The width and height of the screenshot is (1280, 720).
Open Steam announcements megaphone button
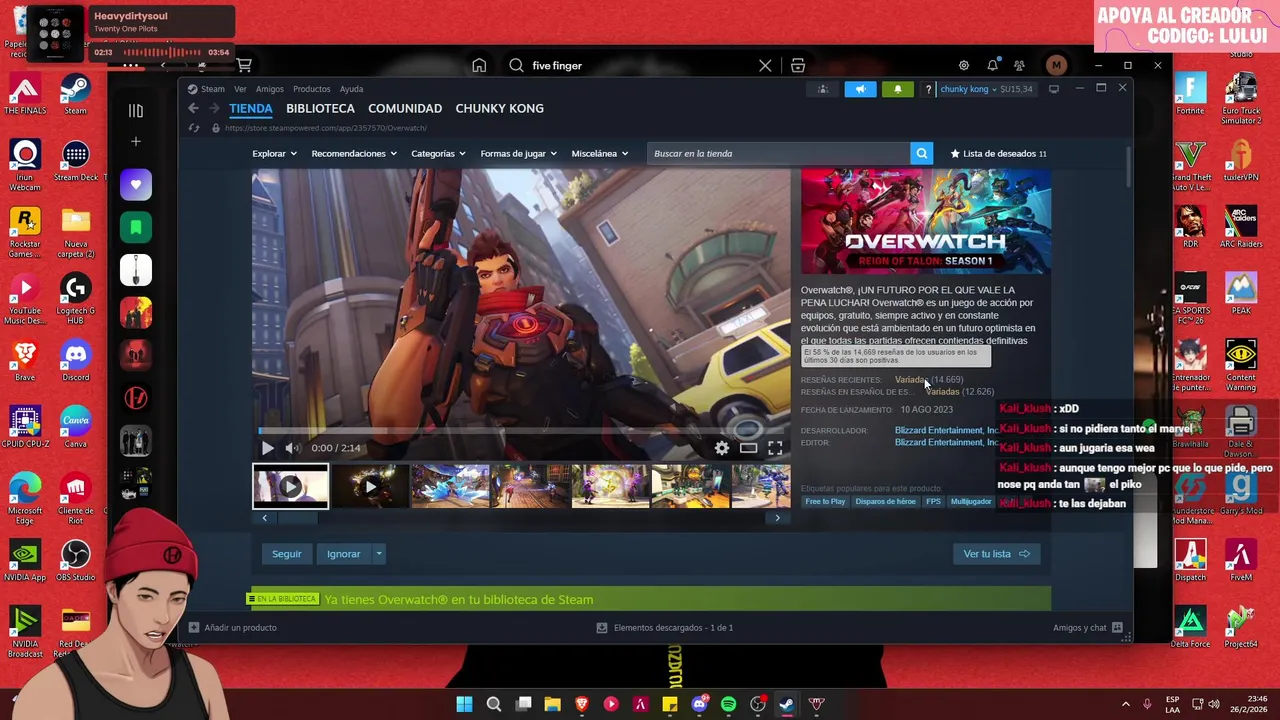point(860,89)
